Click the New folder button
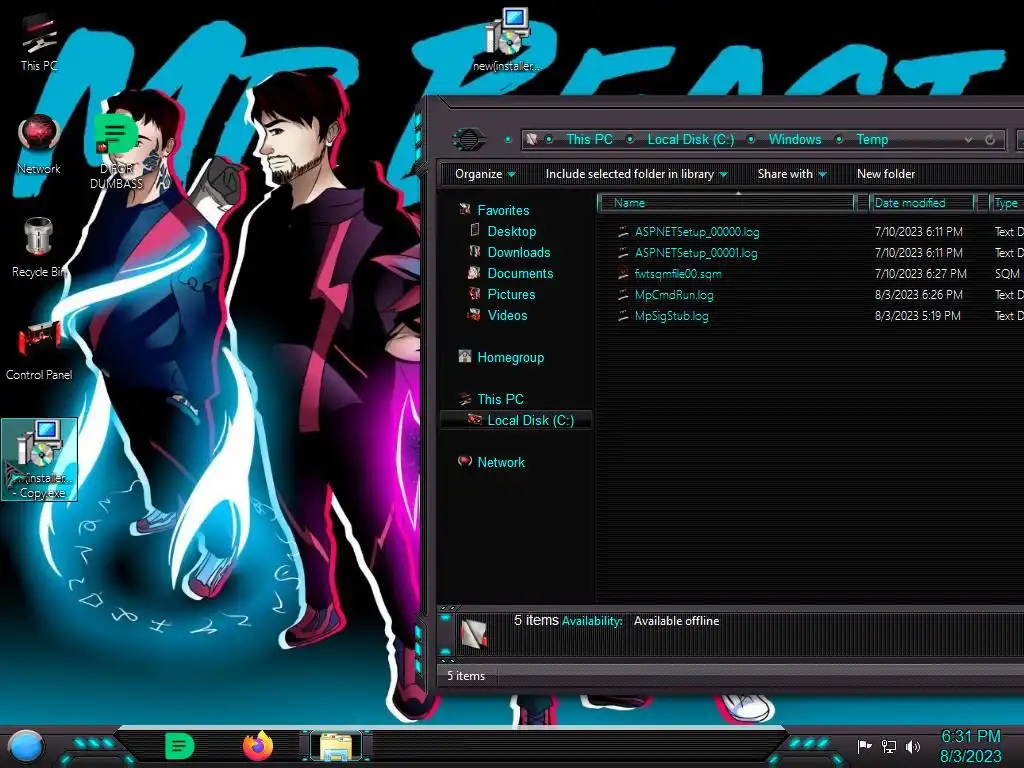 coord(886,174)
